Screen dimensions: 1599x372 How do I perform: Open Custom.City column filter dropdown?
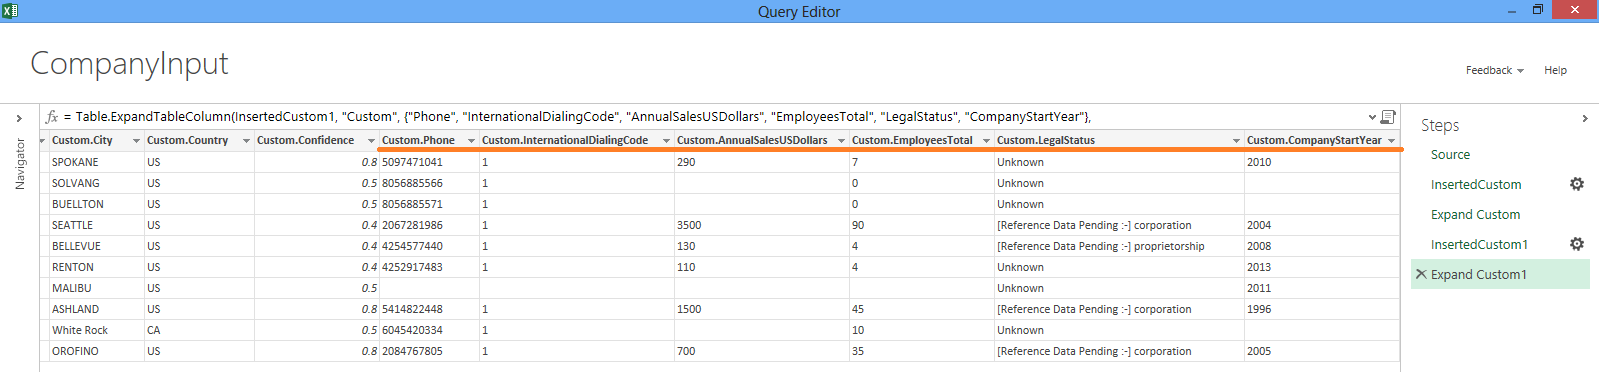click(x=137, y=141)
